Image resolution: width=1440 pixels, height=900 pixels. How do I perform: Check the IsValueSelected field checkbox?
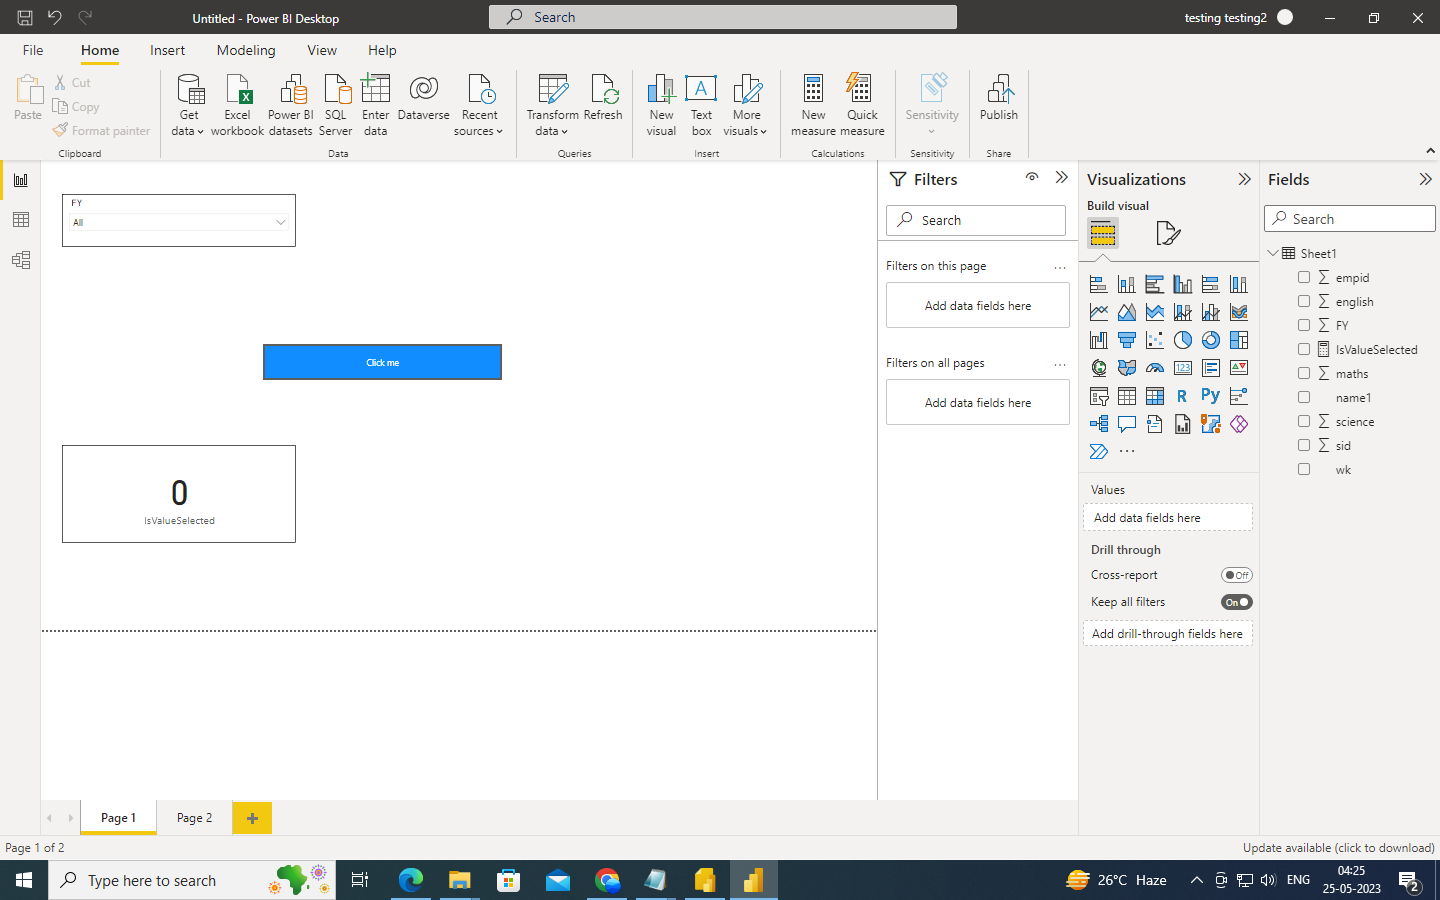(x=1304, y=349)
